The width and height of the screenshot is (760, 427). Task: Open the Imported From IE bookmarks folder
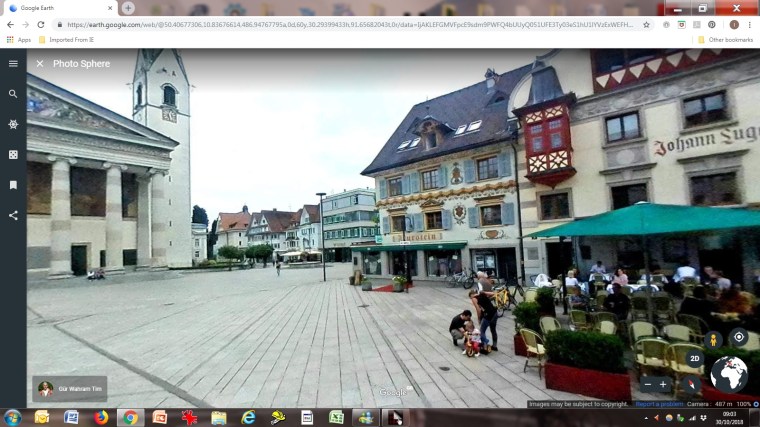tap(68, 39)
